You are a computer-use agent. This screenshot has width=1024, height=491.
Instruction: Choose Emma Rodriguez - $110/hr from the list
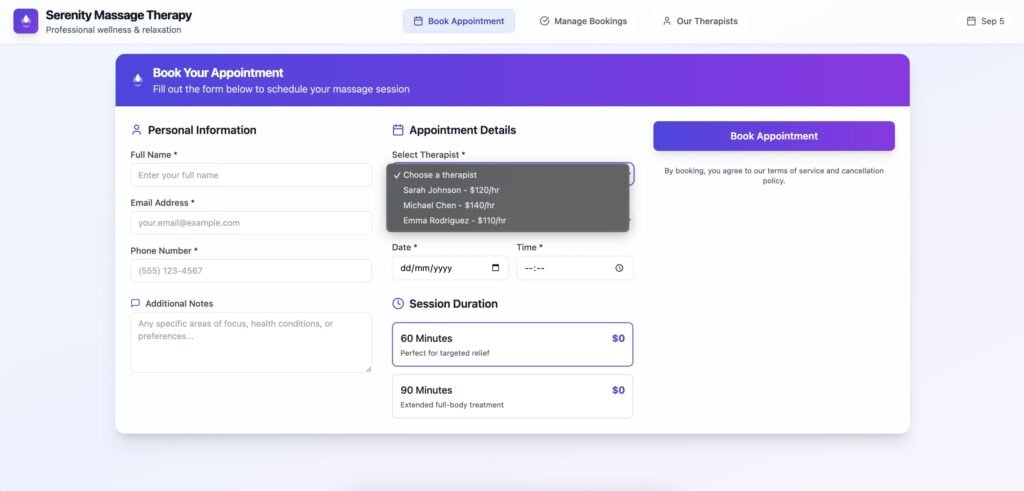pyautogui.click(x=454, y=220)
